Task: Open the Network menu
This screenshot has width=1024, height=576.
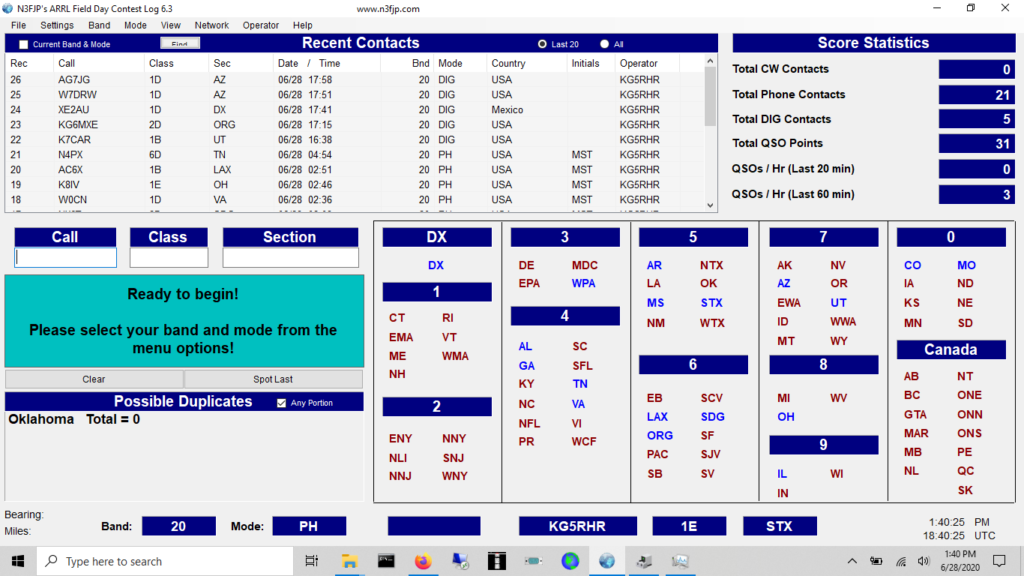Action: [x=211, y=25]
